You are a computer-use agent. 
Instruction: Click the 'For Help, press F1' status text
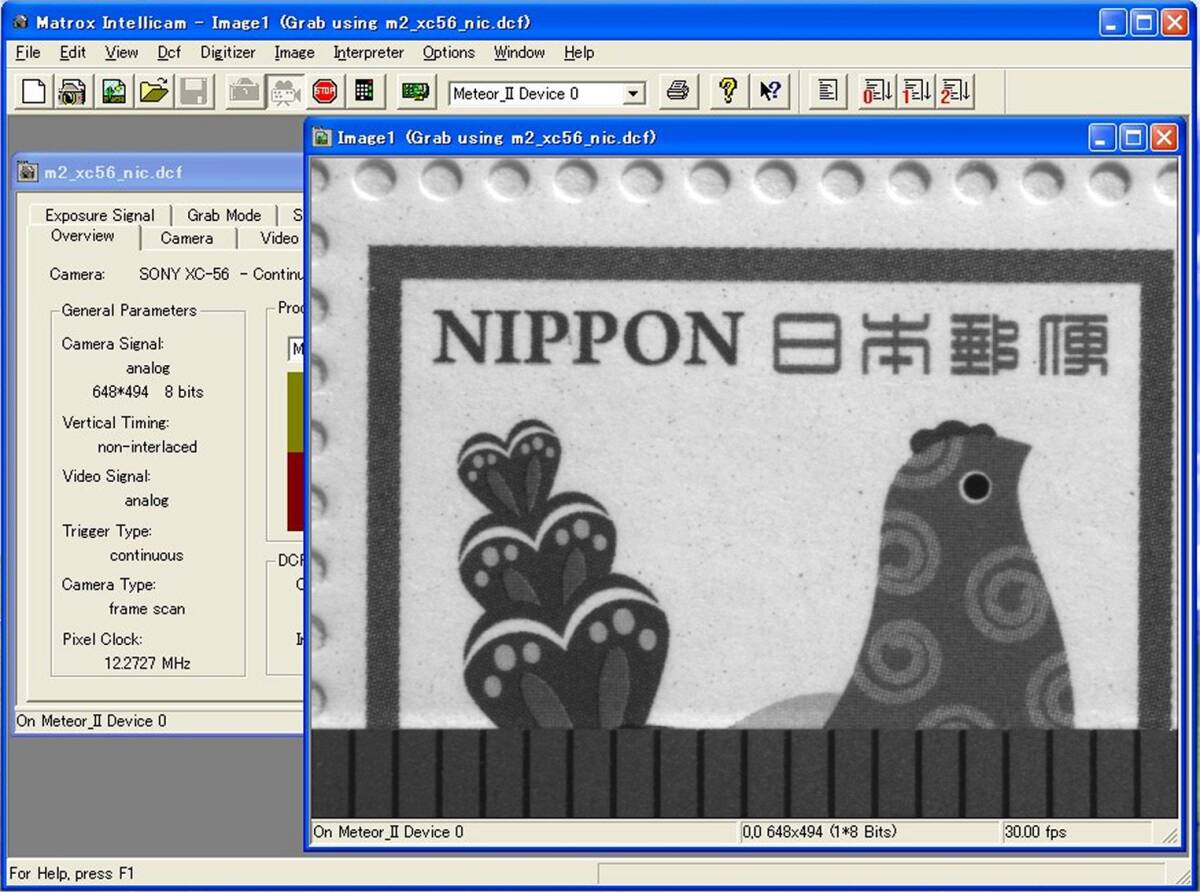click(72, 874)
